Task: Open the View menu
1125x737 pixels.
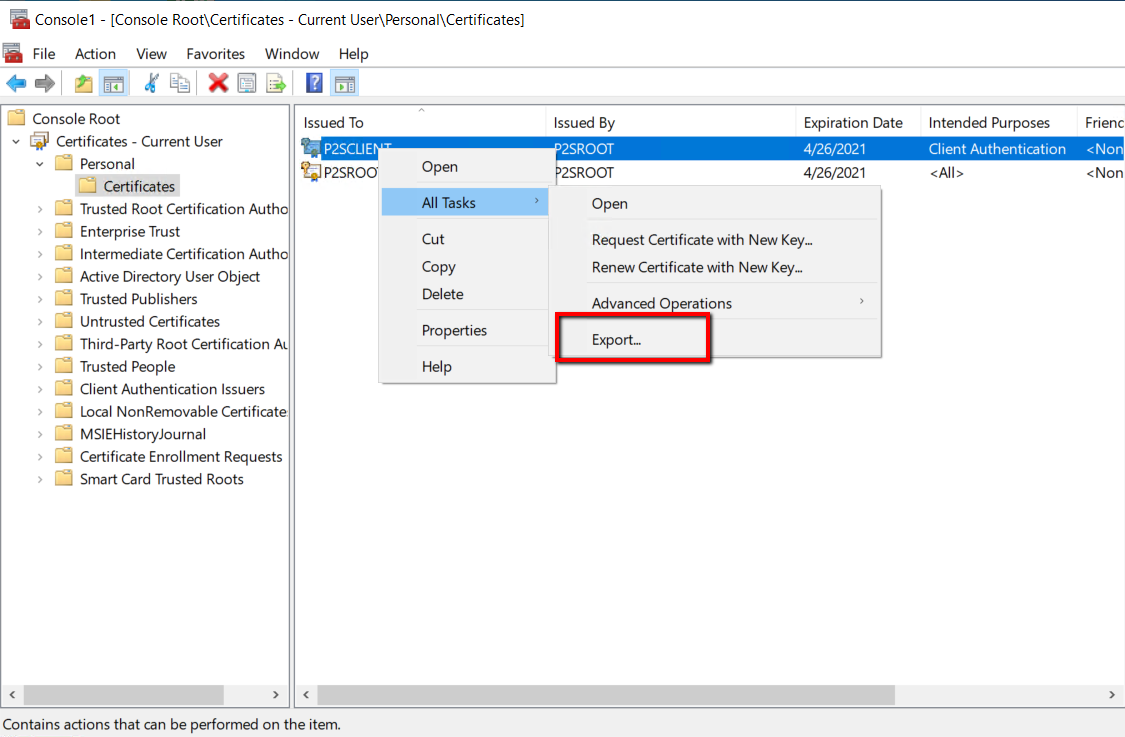Action: click(x=151, y=54)
